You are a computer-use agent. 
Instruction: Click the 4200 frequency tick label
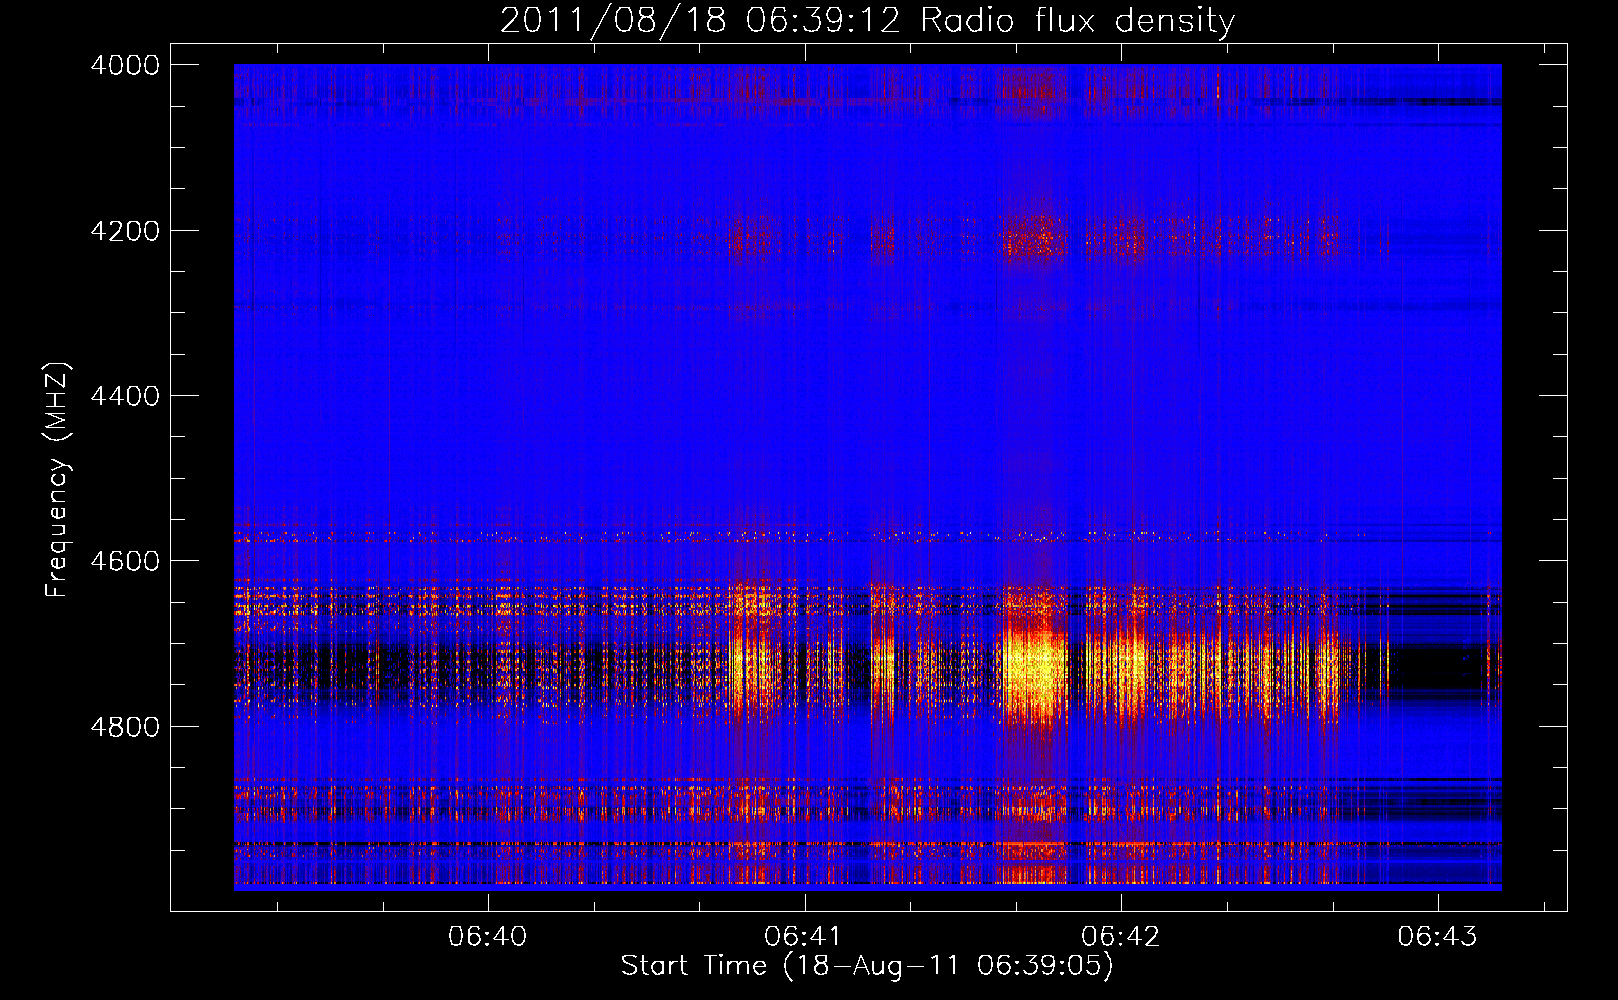125,231
